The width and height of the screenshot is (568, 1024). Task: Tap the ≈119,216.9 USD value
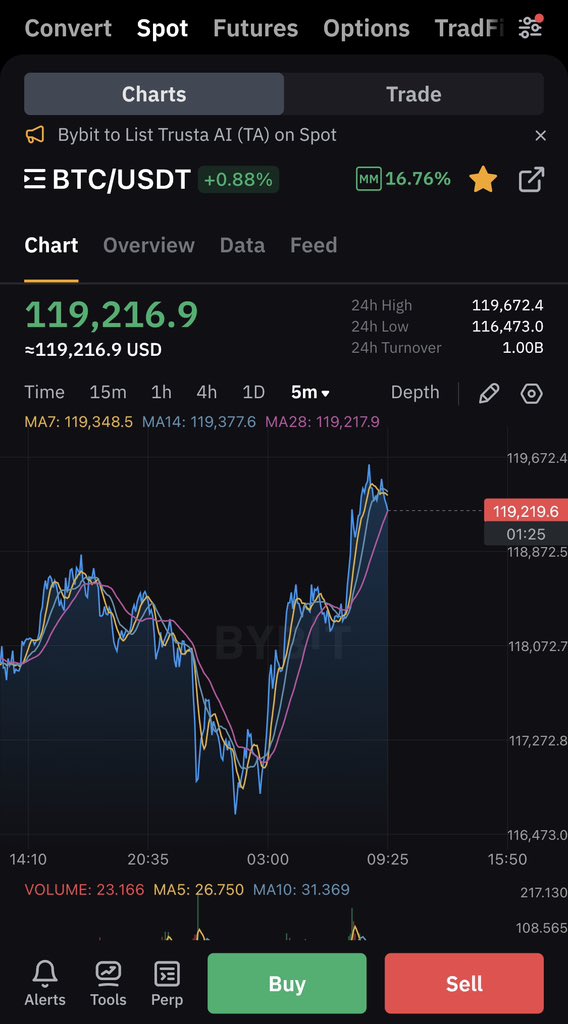pyautogui.click(x=93, y=349)
